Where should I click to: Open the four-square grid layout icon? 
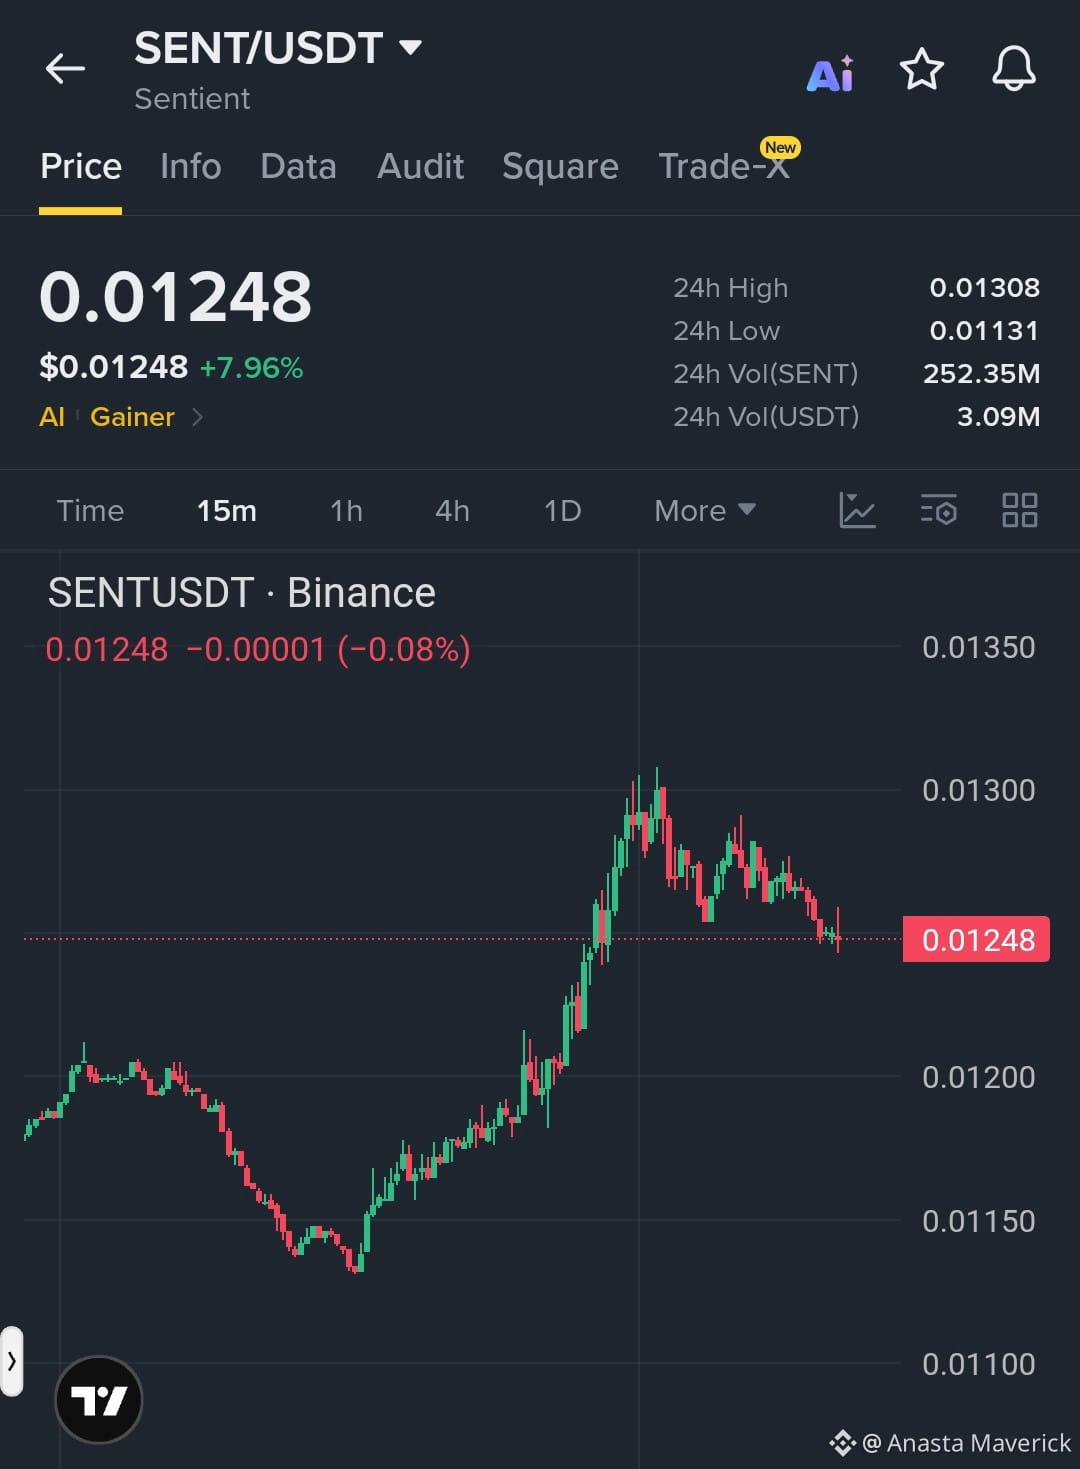point(1019,510)
